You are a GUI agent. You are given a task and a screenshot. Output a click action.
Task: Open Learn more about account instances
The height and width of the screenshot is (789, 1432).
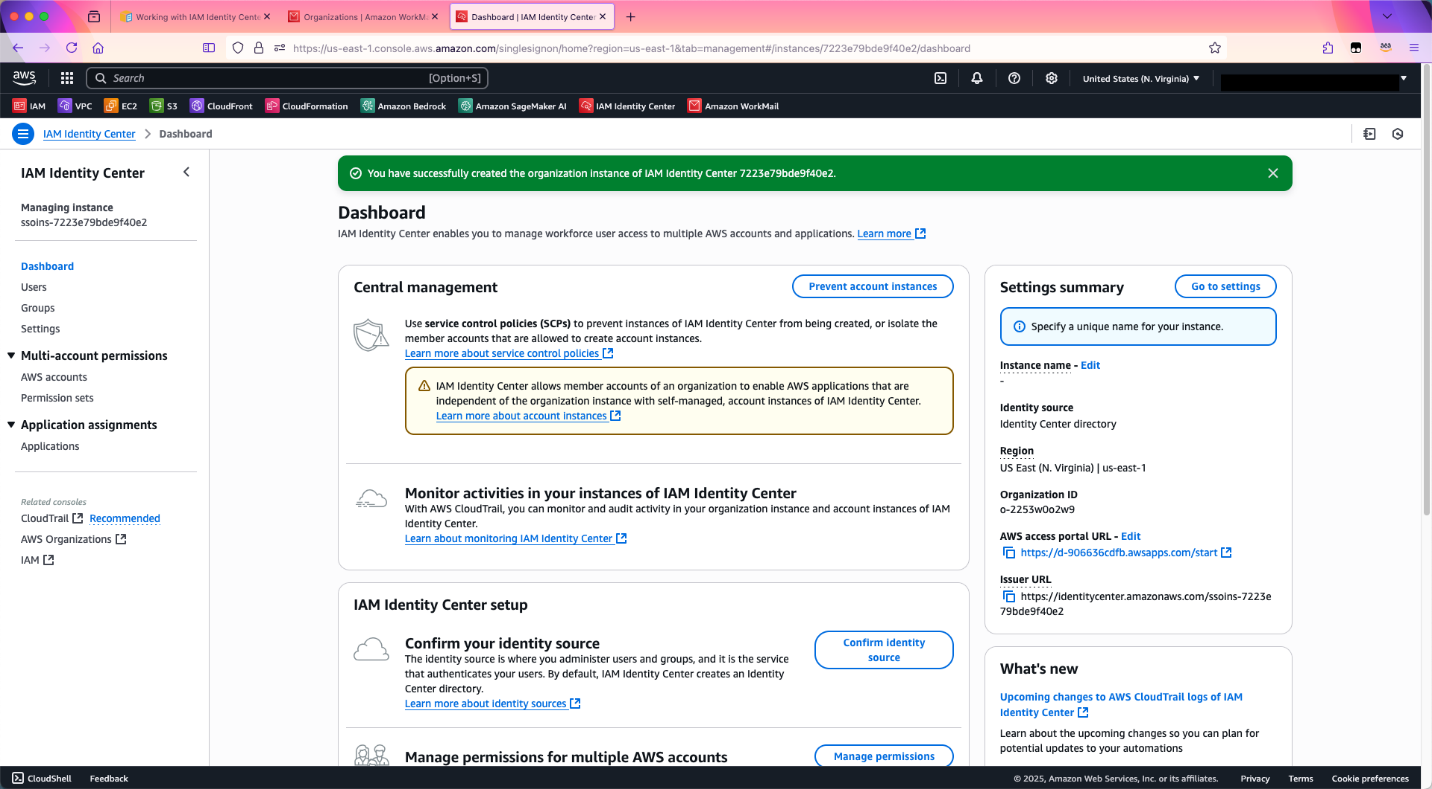(528, 416)
